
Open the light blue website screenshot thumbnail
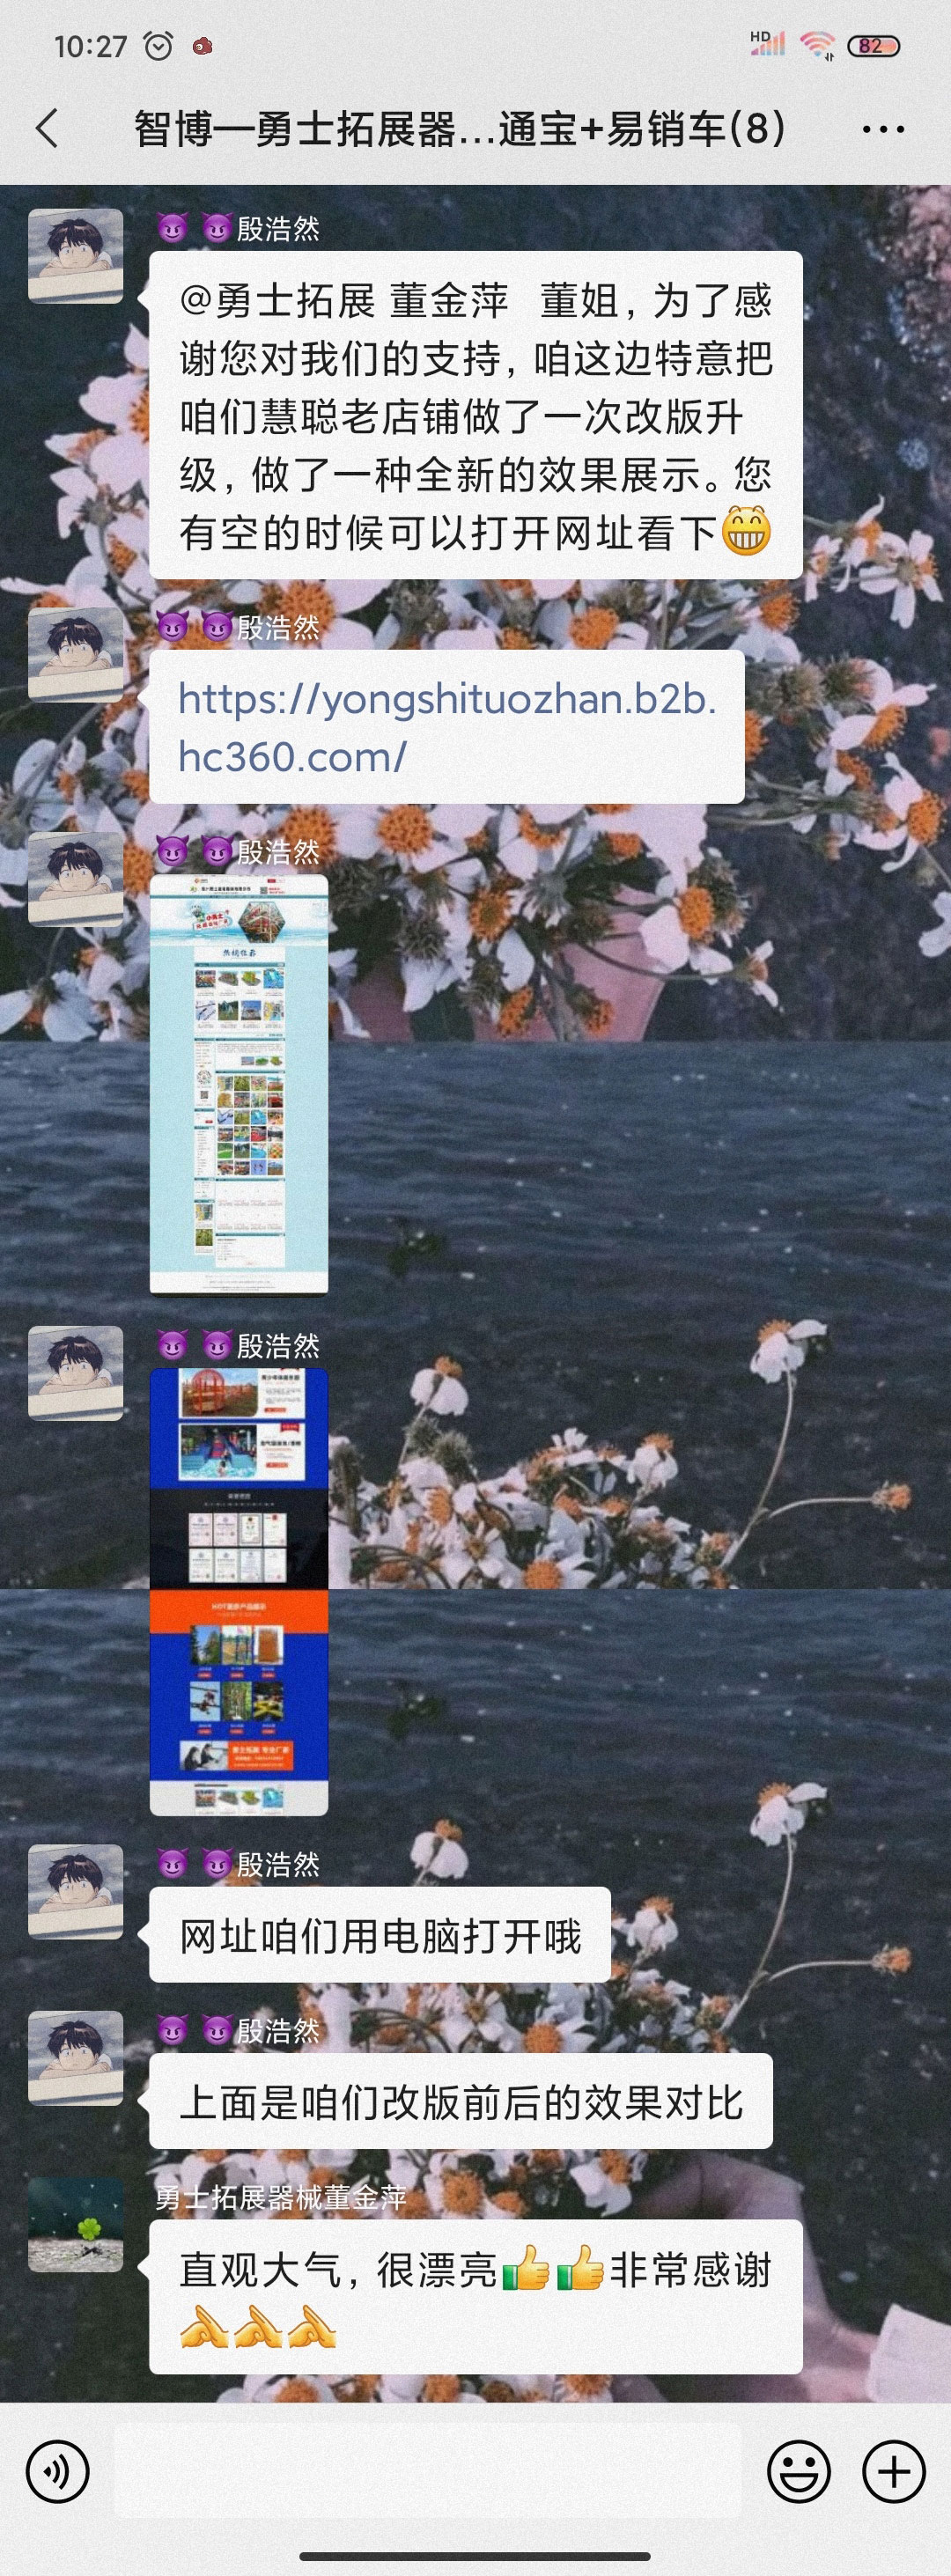(239, 1084)
